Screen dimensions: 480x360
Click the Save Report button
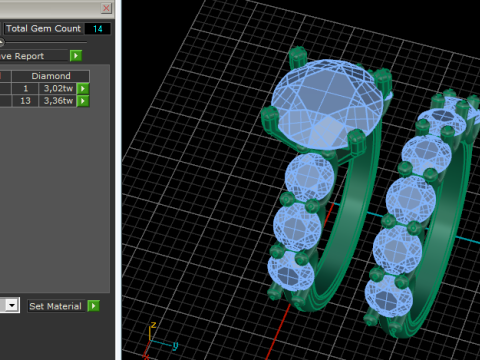[x=33, y=56]
